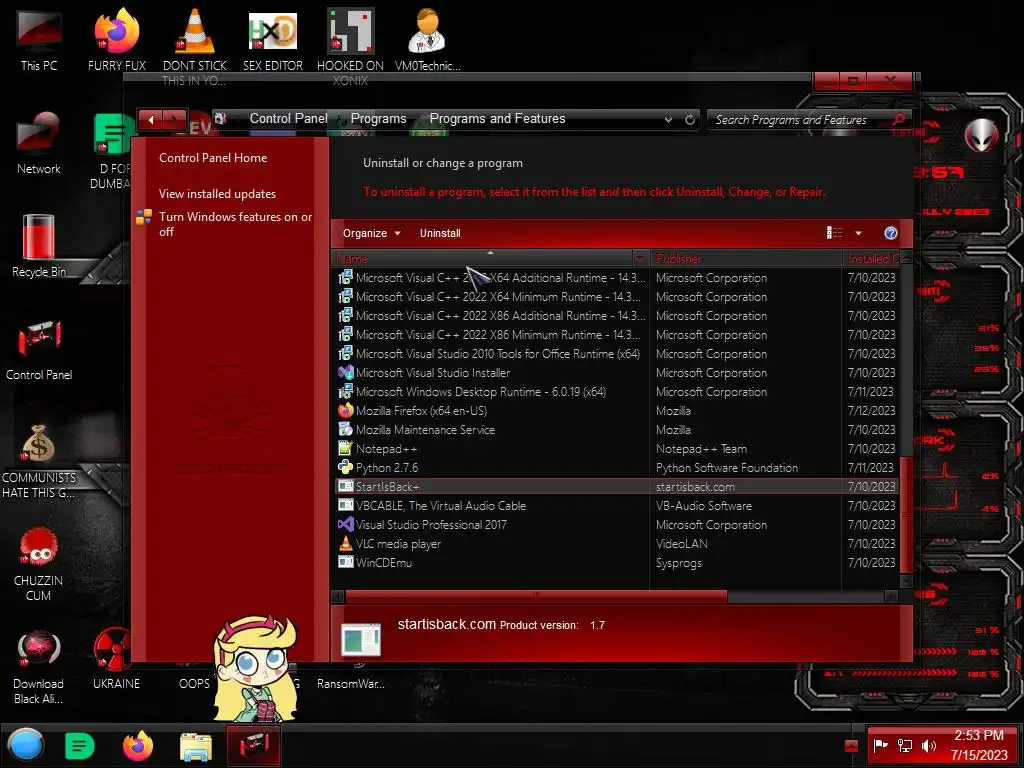Click the Alienware alien head gadget
The height and width of the screenshot is (768, 1024).
tap(981, 135)
